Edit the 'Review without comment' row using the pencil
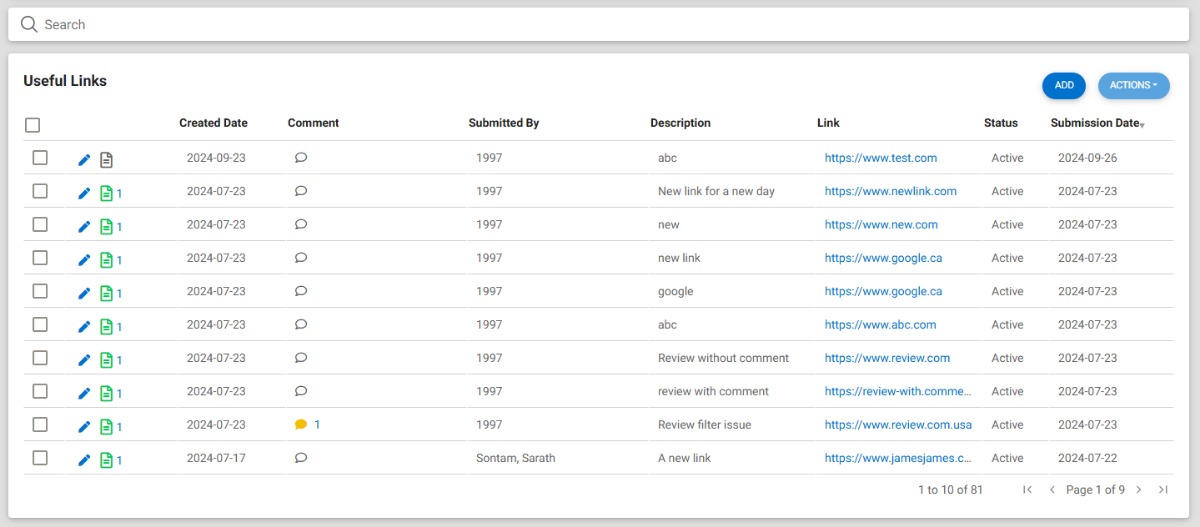The image size is (1200, 527). [84, 360]
